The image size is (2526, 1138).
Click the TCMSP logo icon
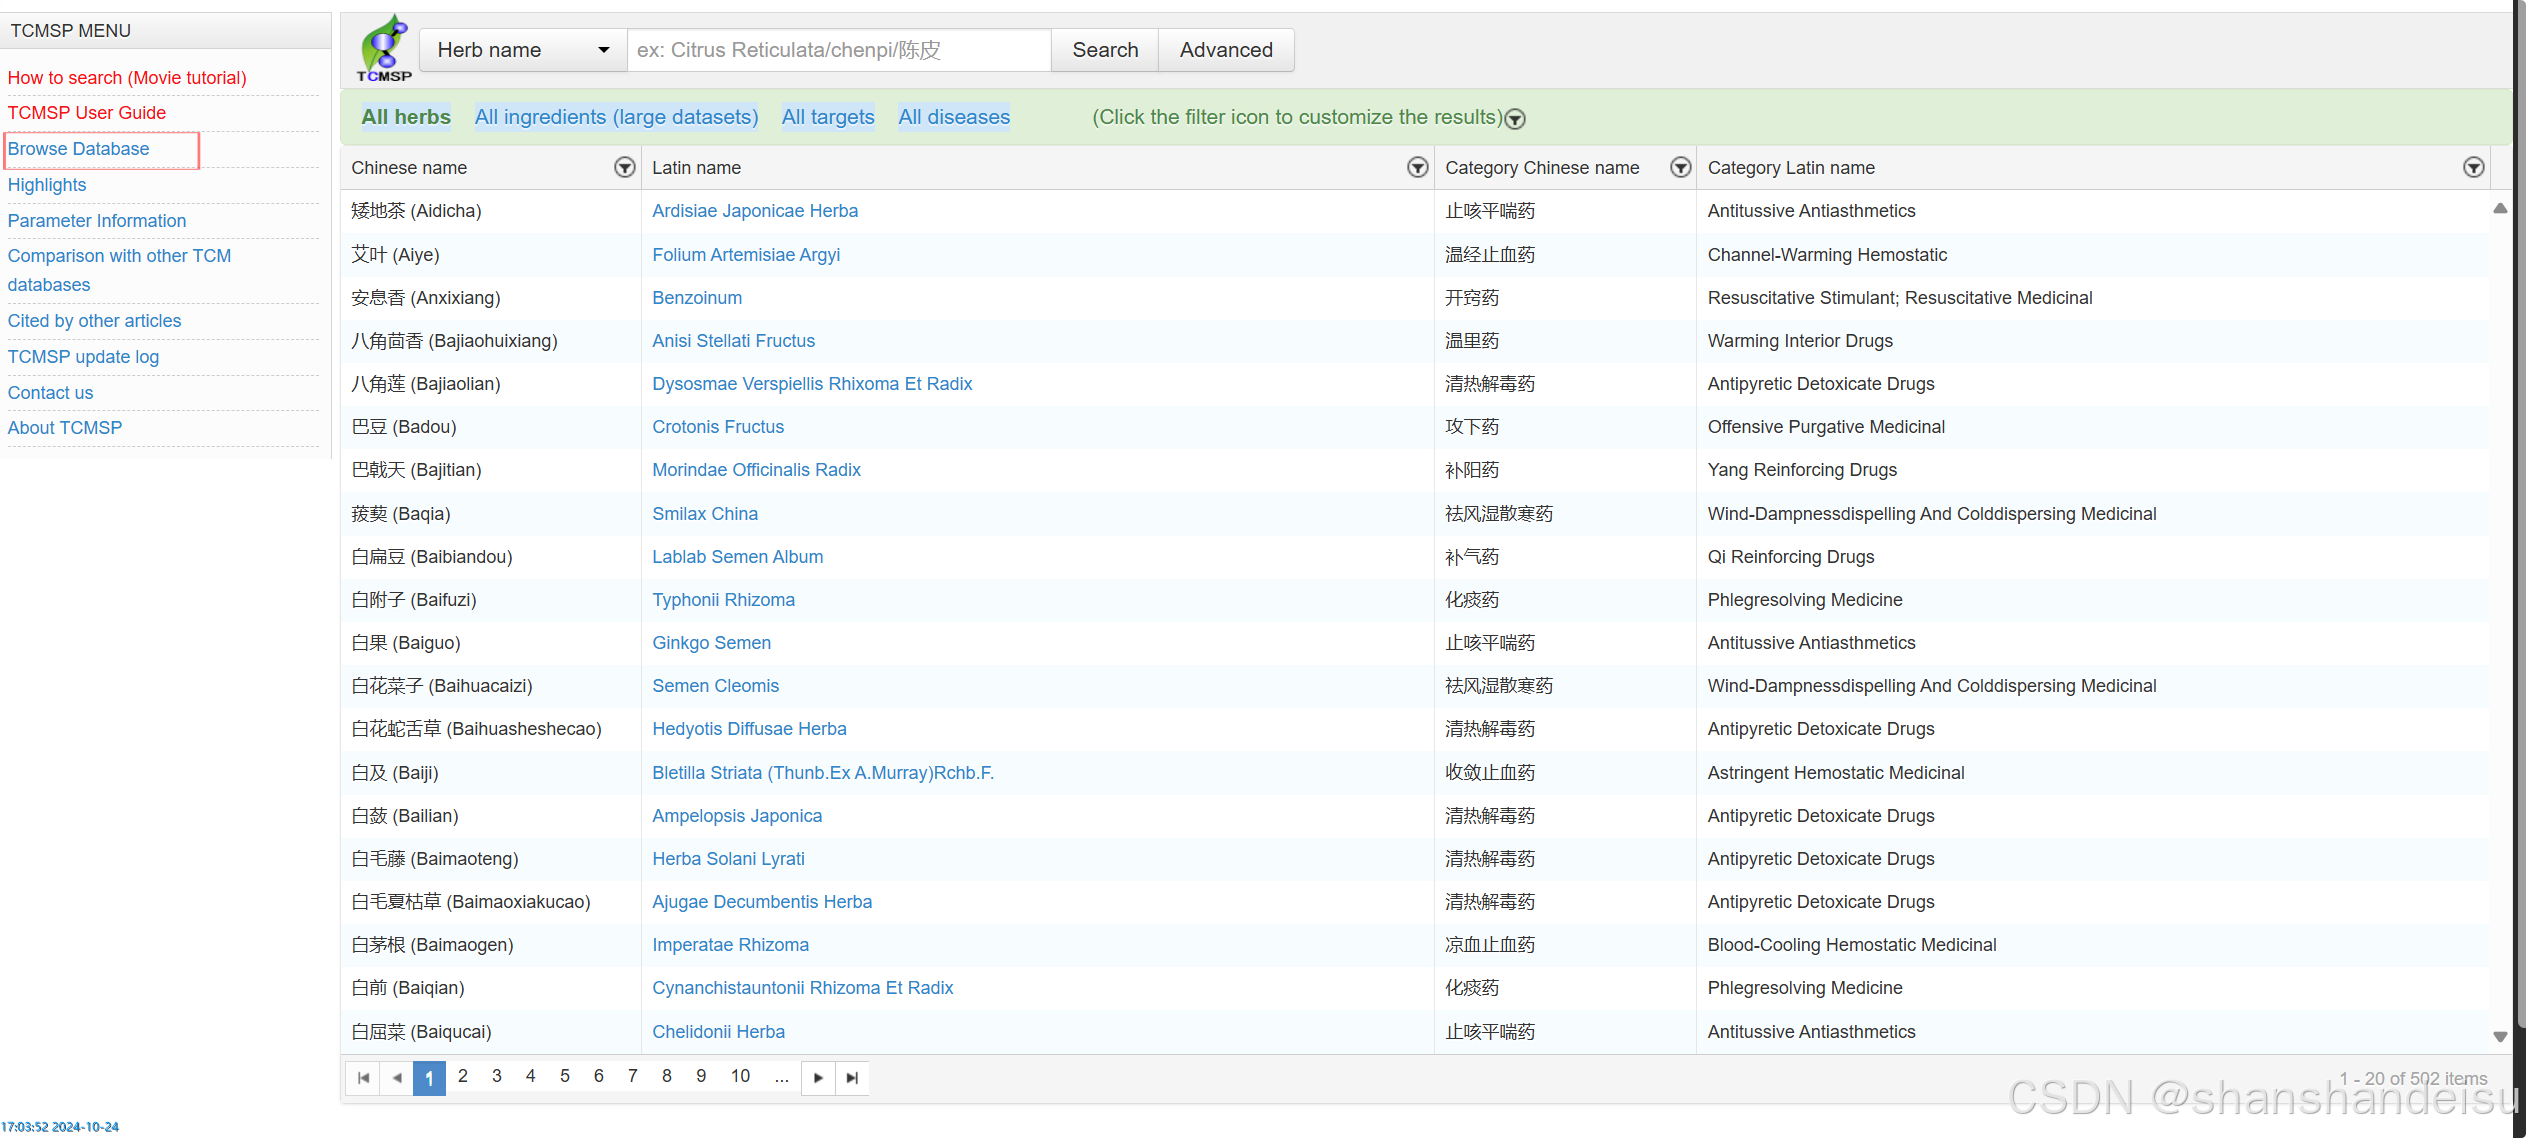384,48
